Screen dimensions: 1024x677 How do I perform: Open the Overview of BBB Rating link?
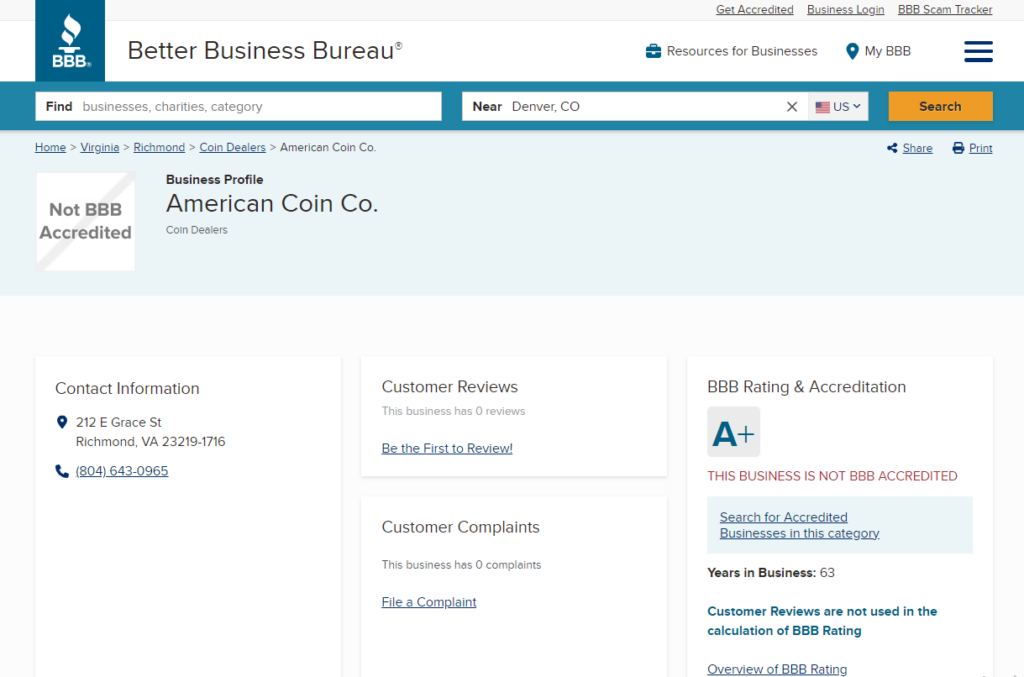coord(776,669)
